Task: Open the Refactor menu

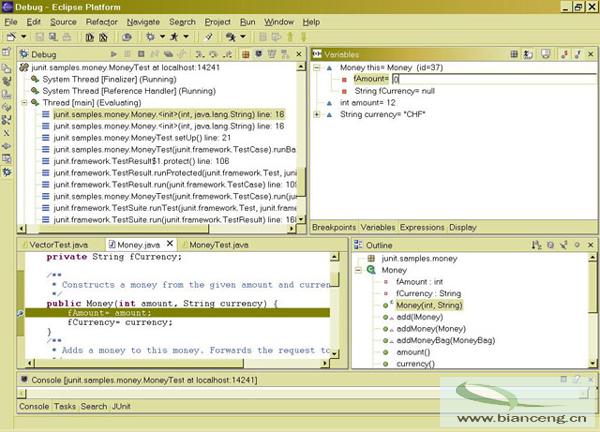Action: pyautogui.click(x=101, y=22)
